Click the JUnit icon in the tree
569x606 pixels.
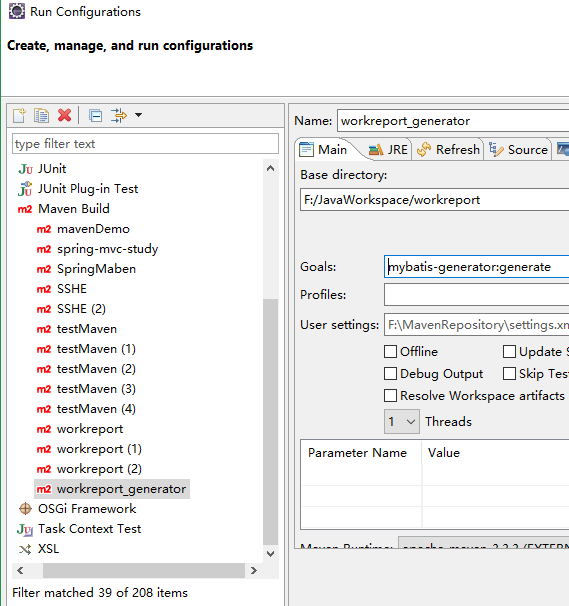(26, 169)
